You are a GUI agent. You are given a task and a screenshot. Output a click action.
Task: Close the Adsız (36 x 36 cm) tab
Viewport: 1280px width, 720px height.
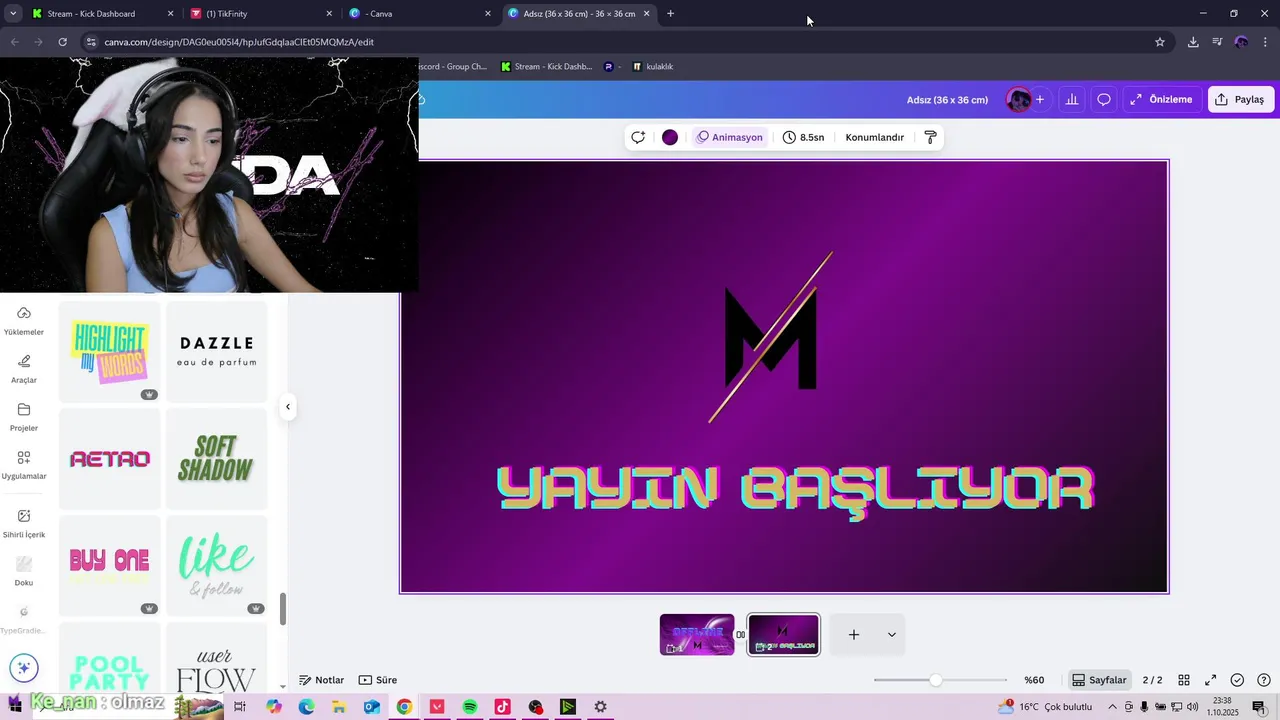point(646,14)
